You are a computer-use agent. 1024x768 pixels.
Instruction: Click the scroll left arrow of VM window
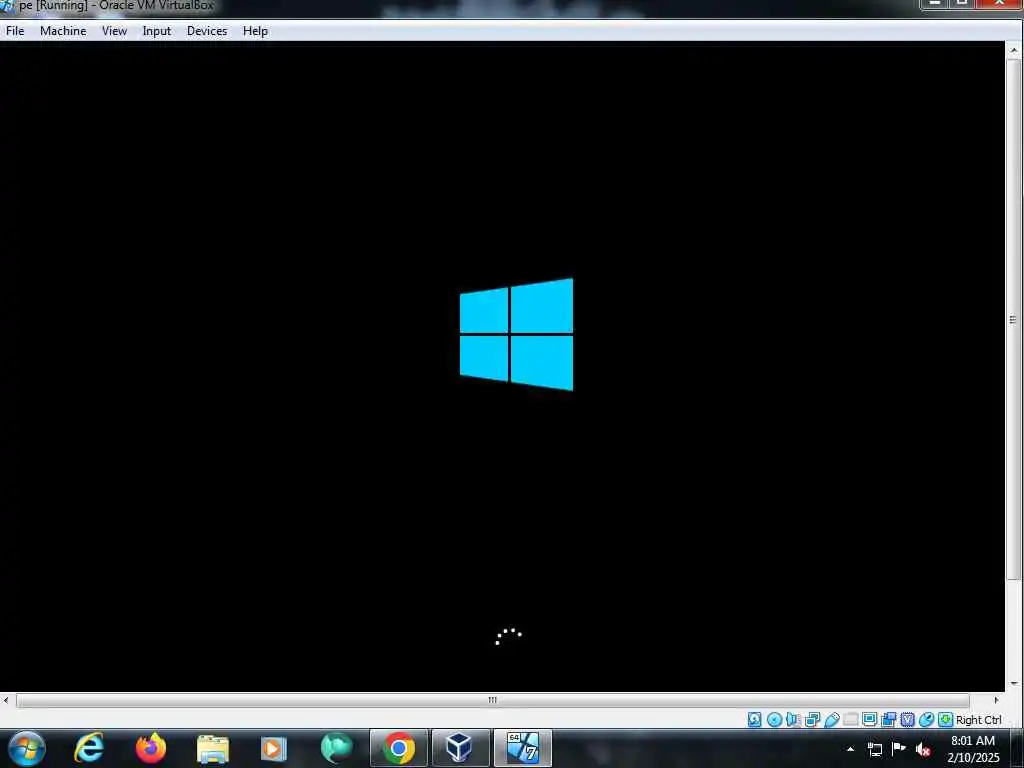(x=6, y=700)
